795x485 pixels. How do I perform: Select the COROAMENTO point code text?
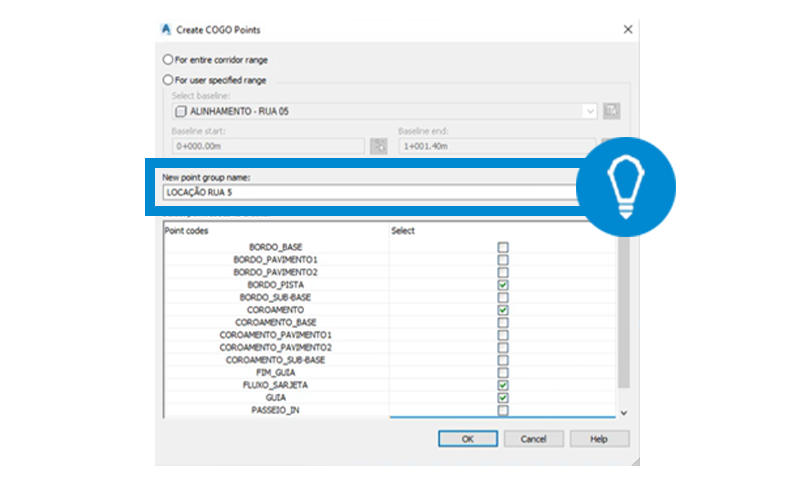pos(275,310)
